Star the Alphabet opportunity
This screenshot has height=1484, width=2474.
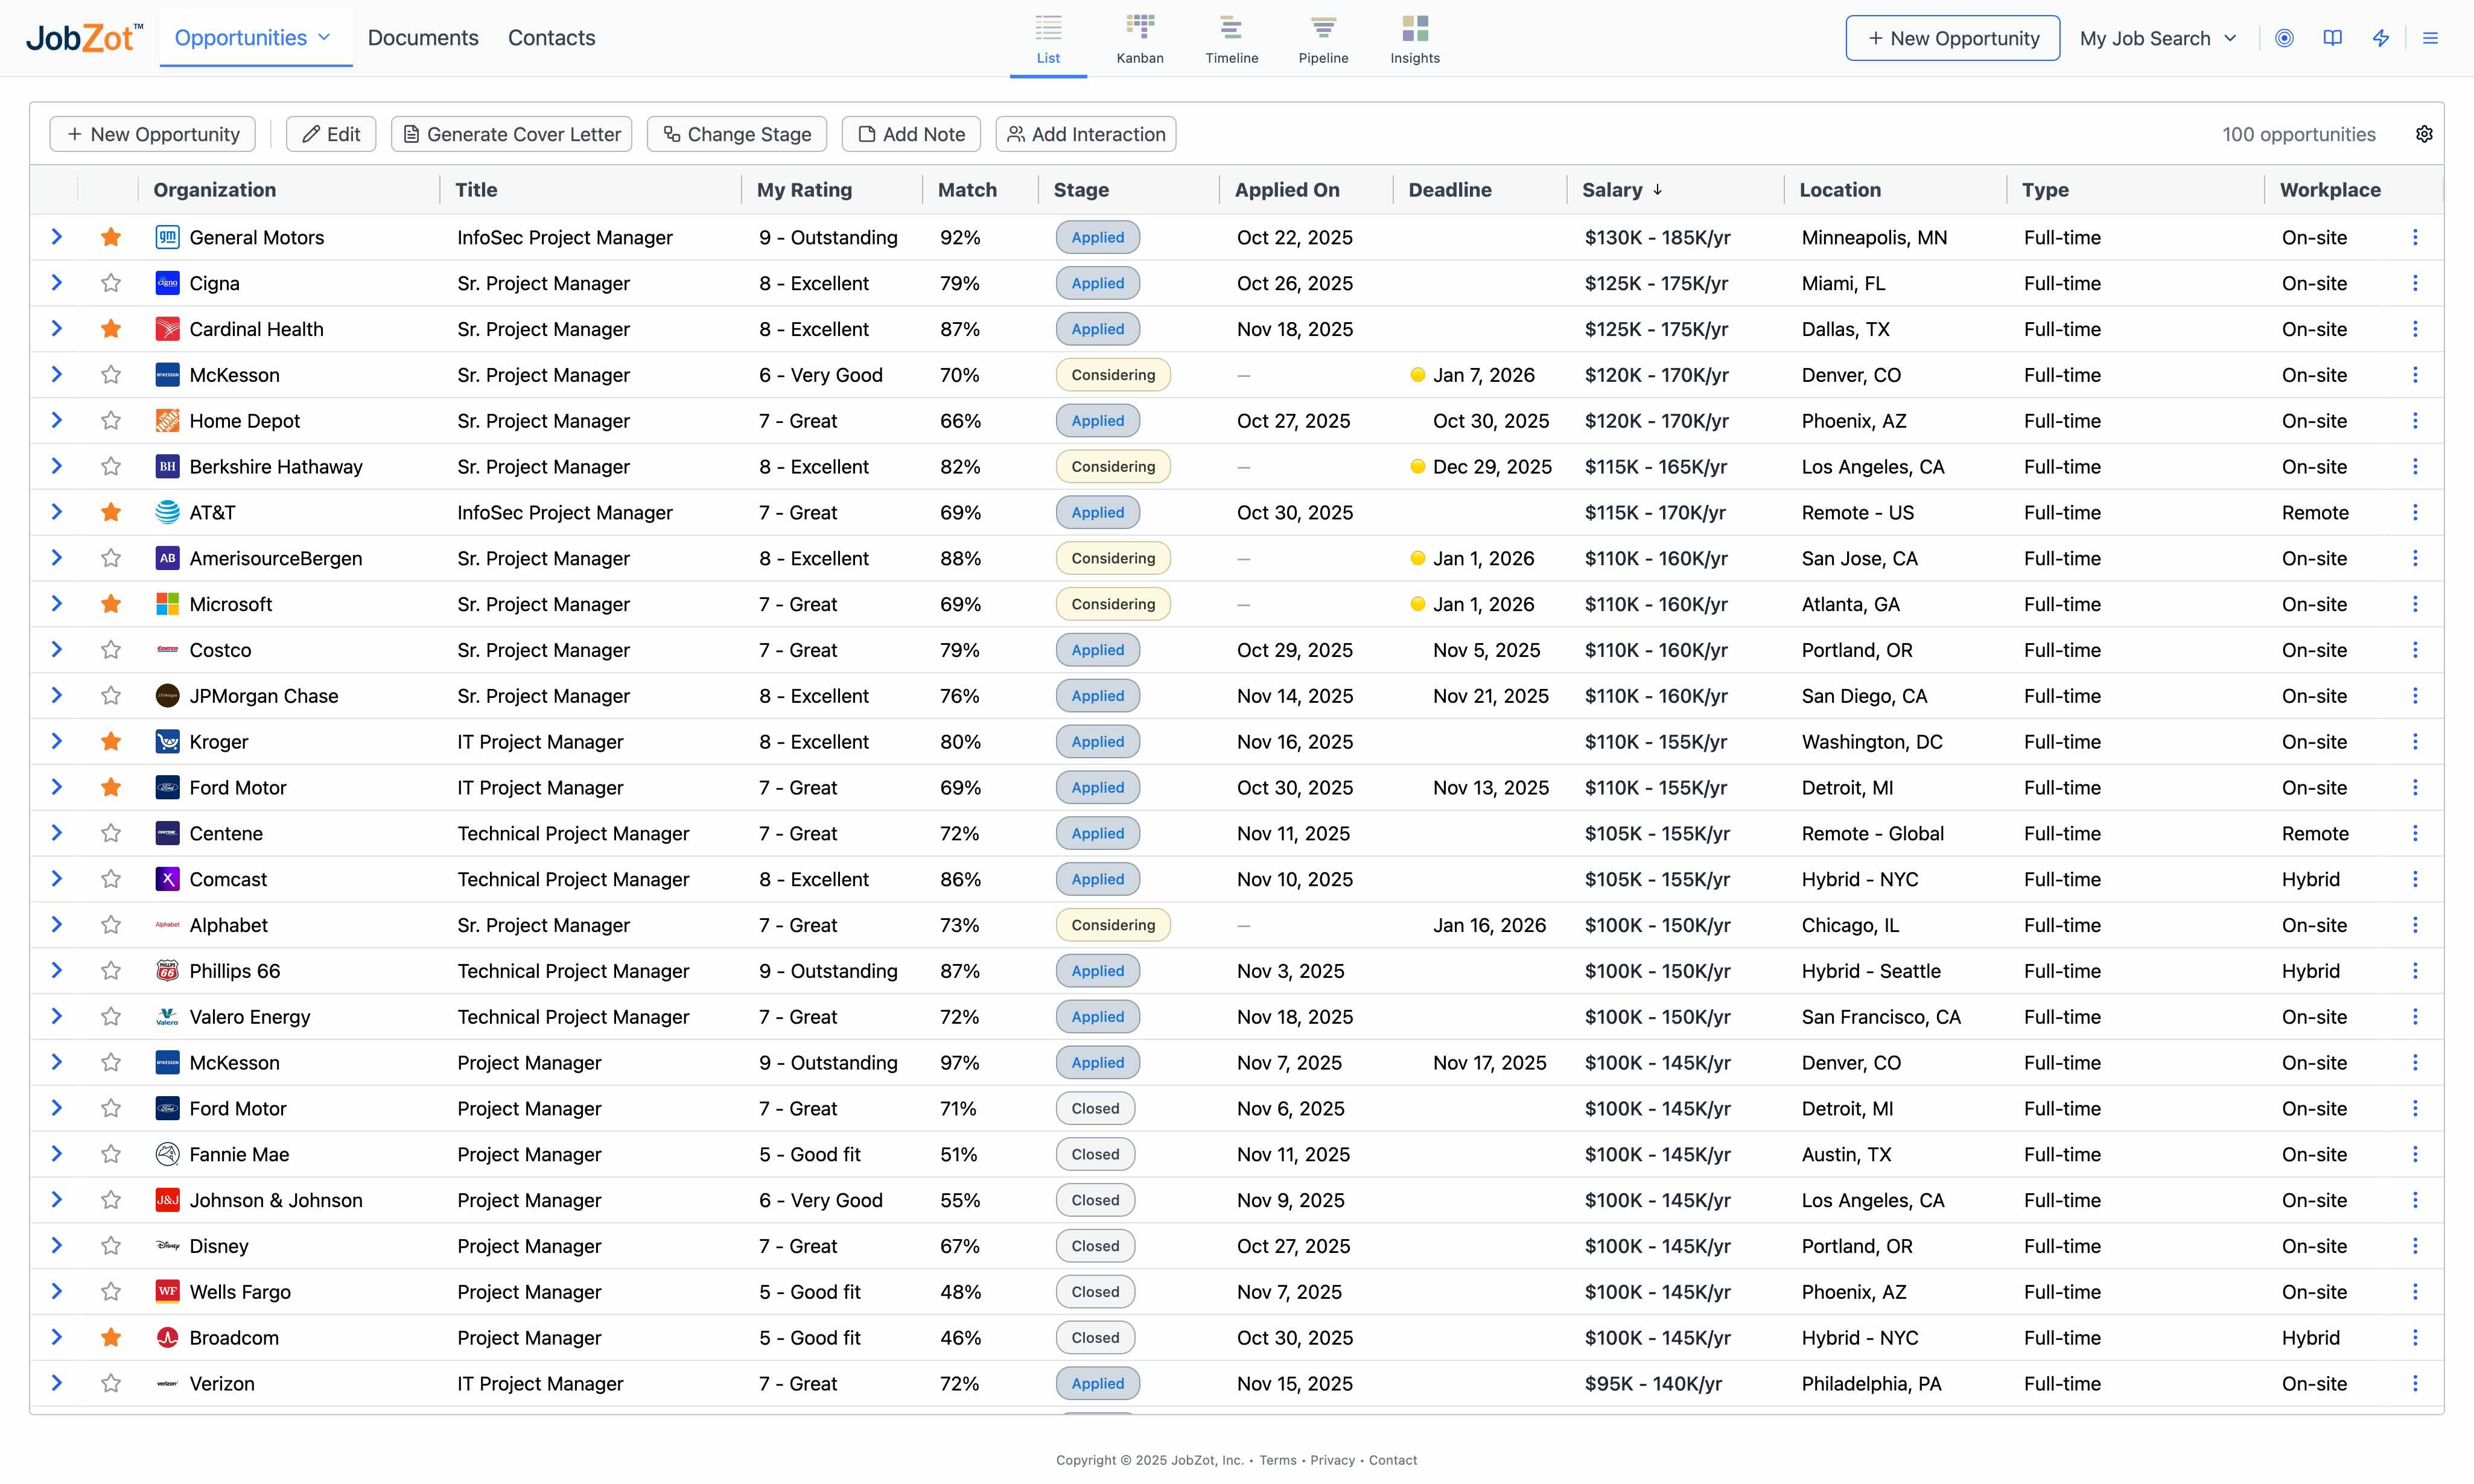[111, 925]
